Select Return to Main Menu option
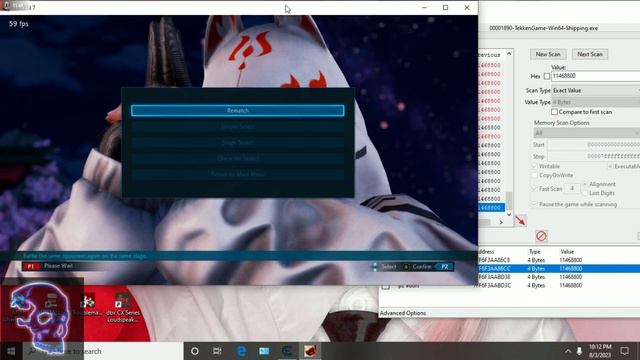The height and width of the screenshot is (360, 640). click(x=238, y=174)
